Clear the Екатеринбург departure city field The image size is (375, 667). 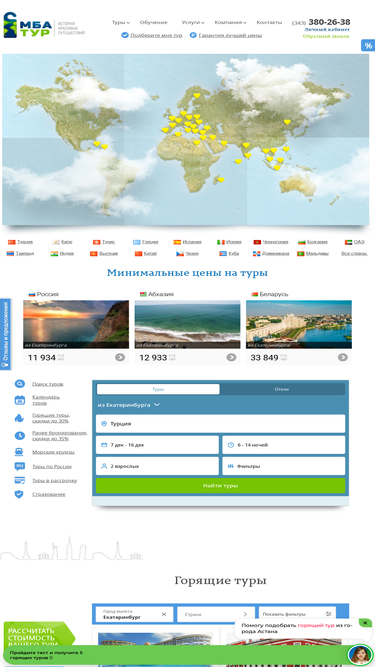coord(164,614)
